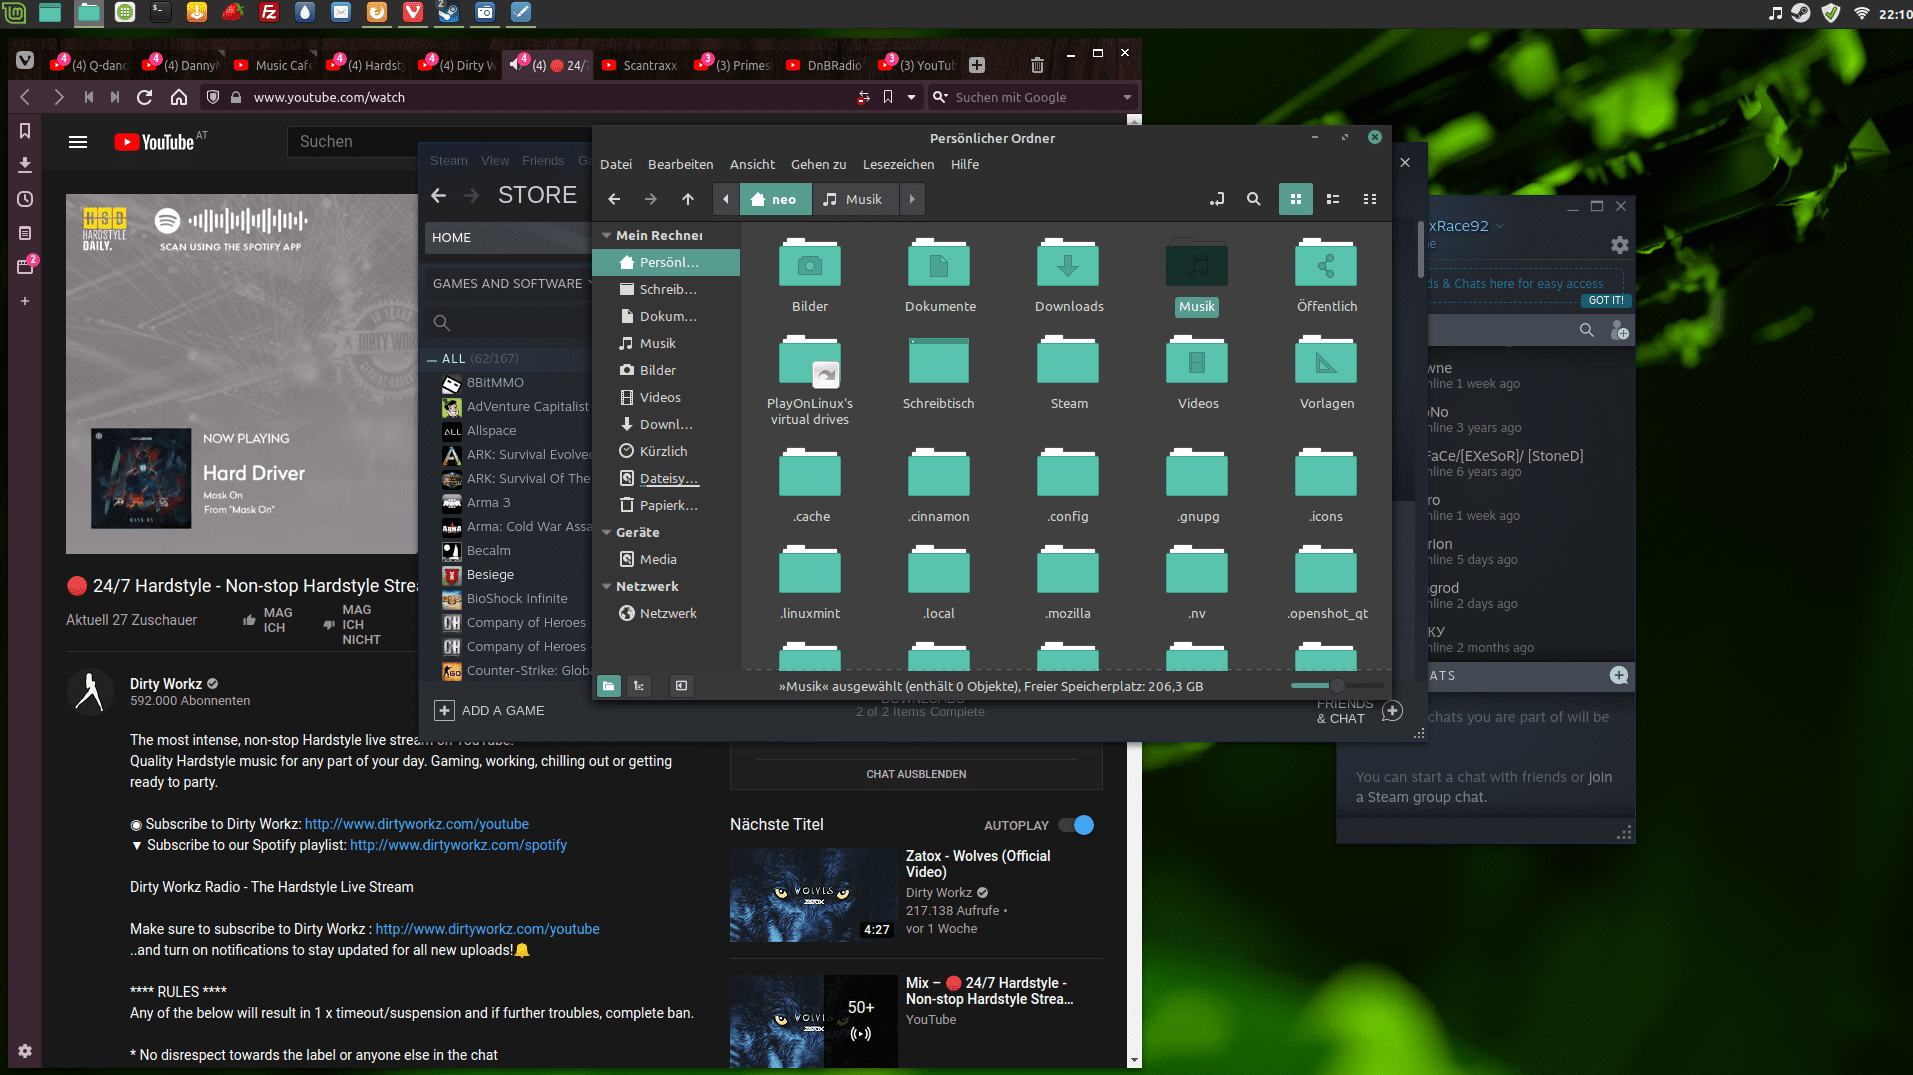Show tree view sidebar in file manager
Screen dimensions: 1913x1075
click(638, 686)
